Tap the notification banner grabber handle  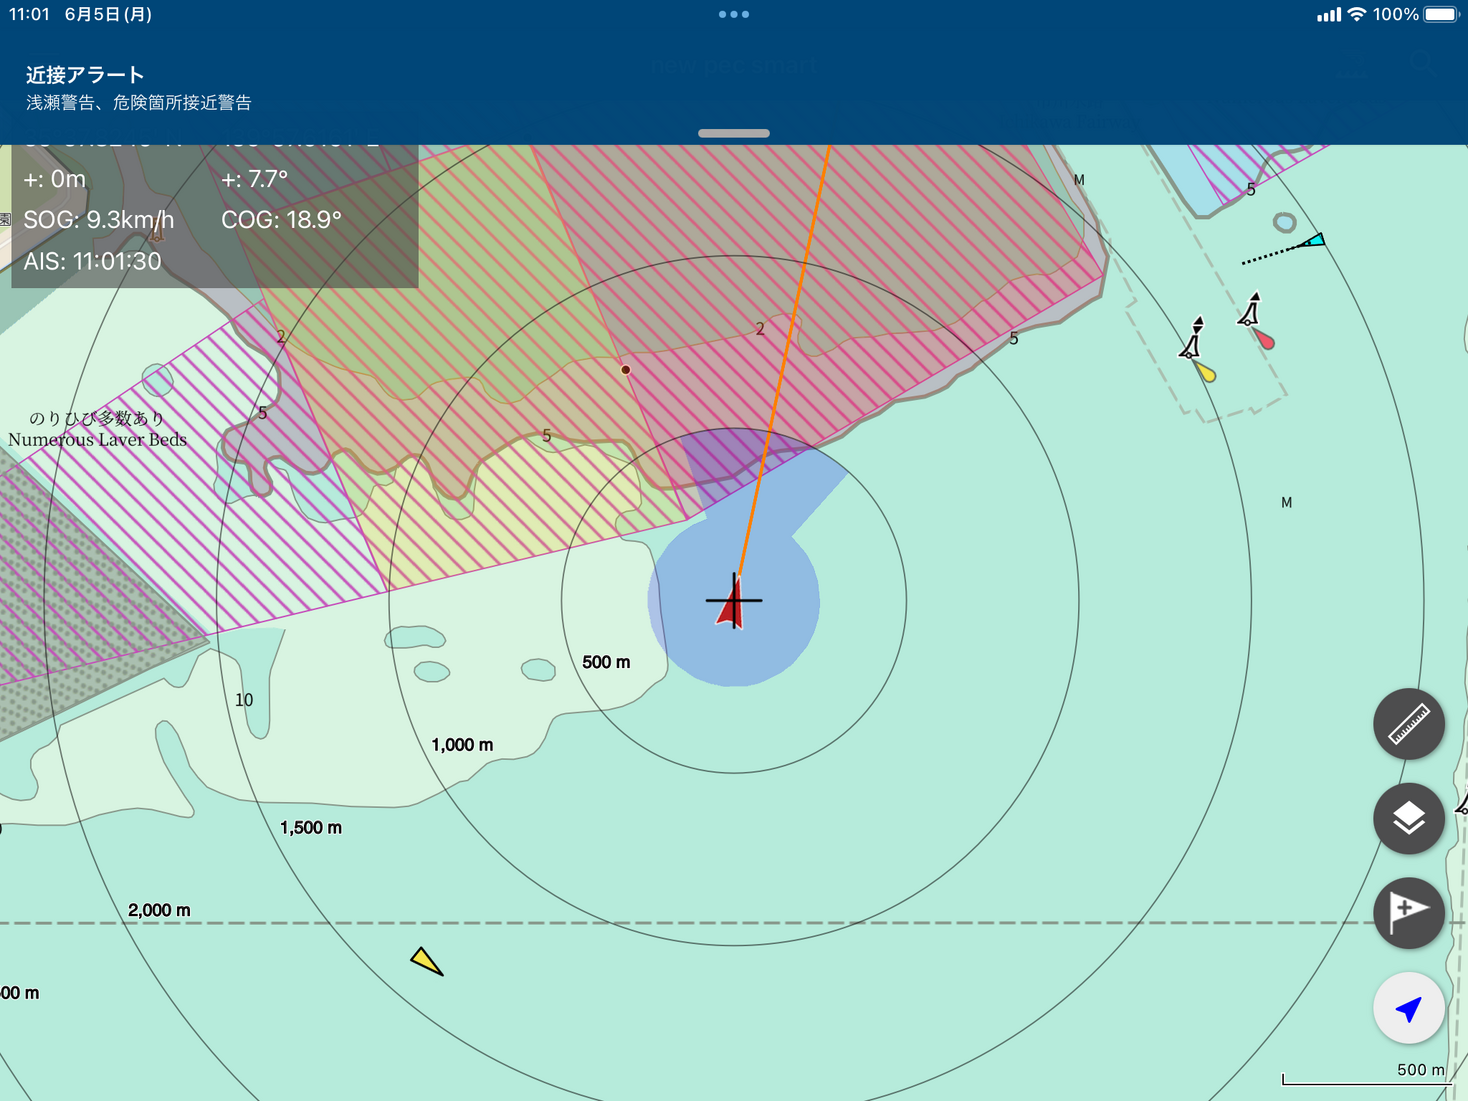click(733, 133)
